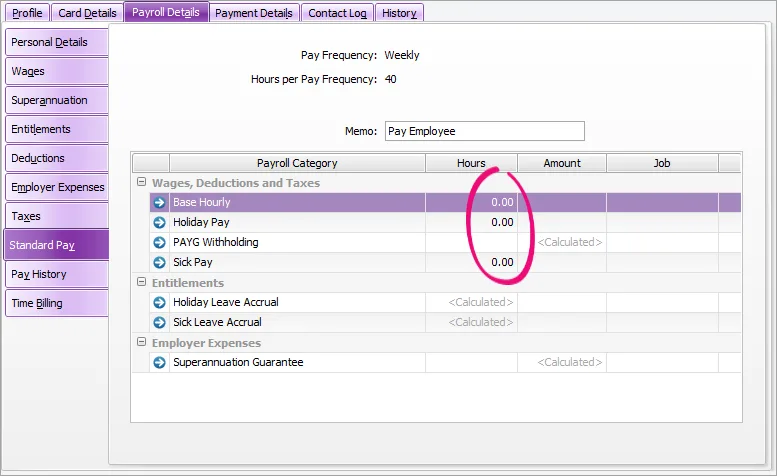Click Base Hourly Amount cell
This screenshot has height=476, width=777.
pyautogui.click(x=562, y=202)
